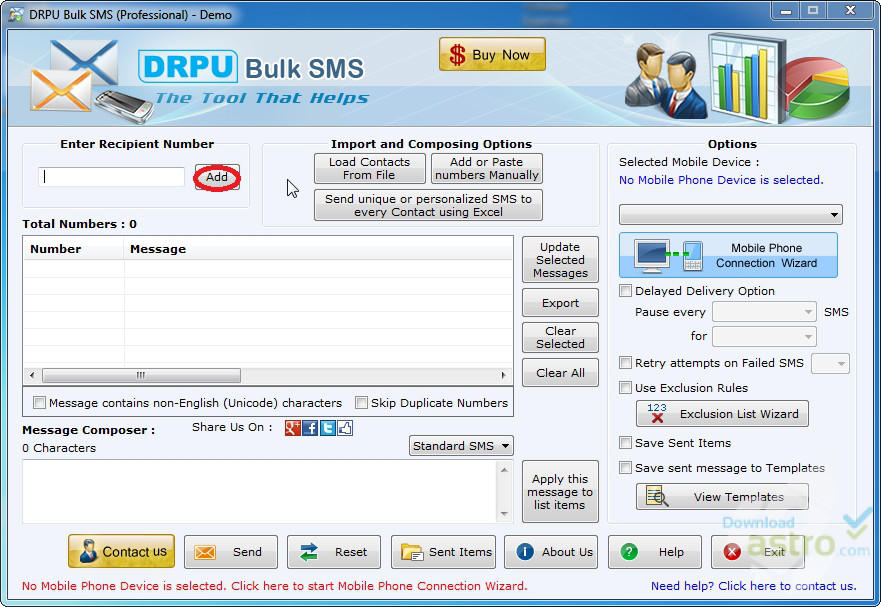This screenshot has width=881, height=607.
Task: Click the Reset button
Action: tap(334, 552)
